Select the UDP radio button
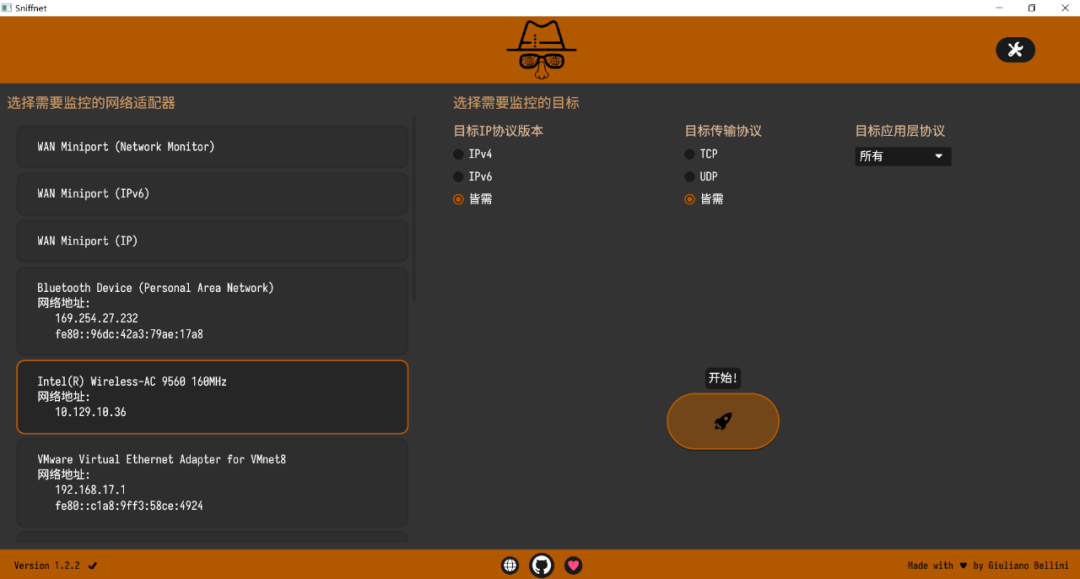The width and height of the screenshot is (1080, 579). click(689, 177)
